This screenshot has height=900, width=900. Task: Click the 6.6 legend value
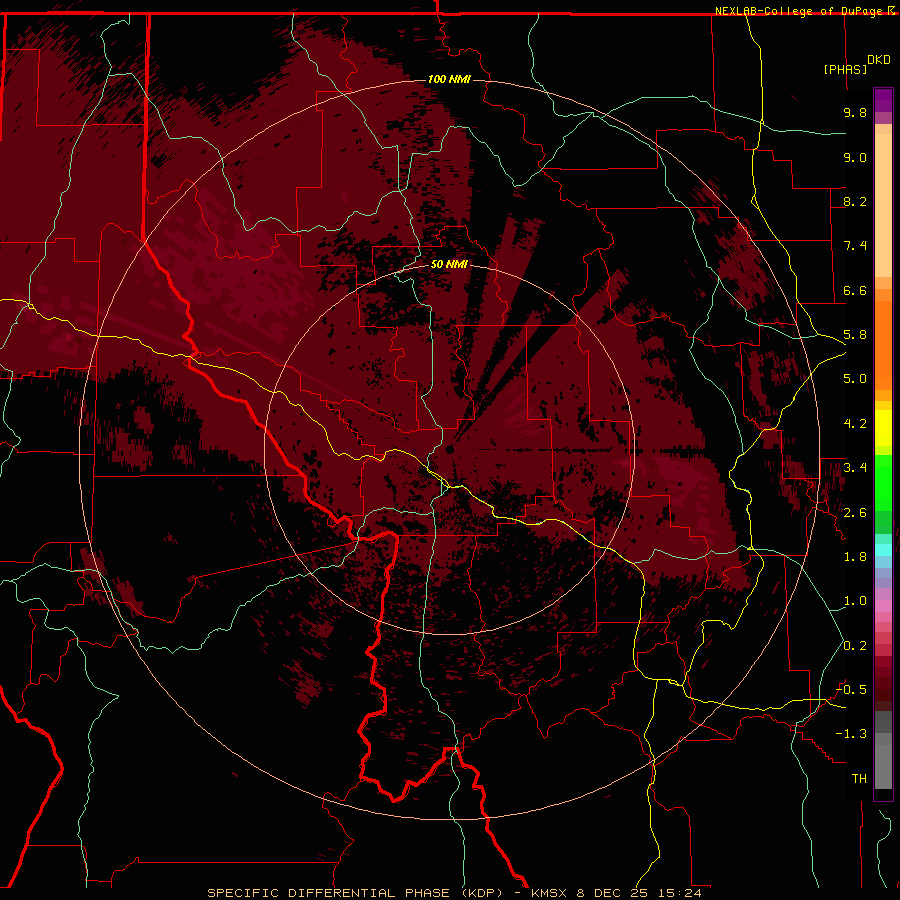(855, 290)
